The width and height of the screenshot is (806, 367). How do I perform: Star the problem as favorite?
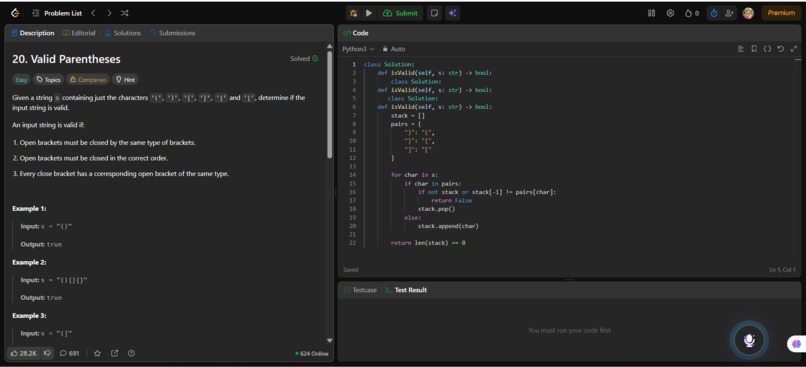click(97, 353)
